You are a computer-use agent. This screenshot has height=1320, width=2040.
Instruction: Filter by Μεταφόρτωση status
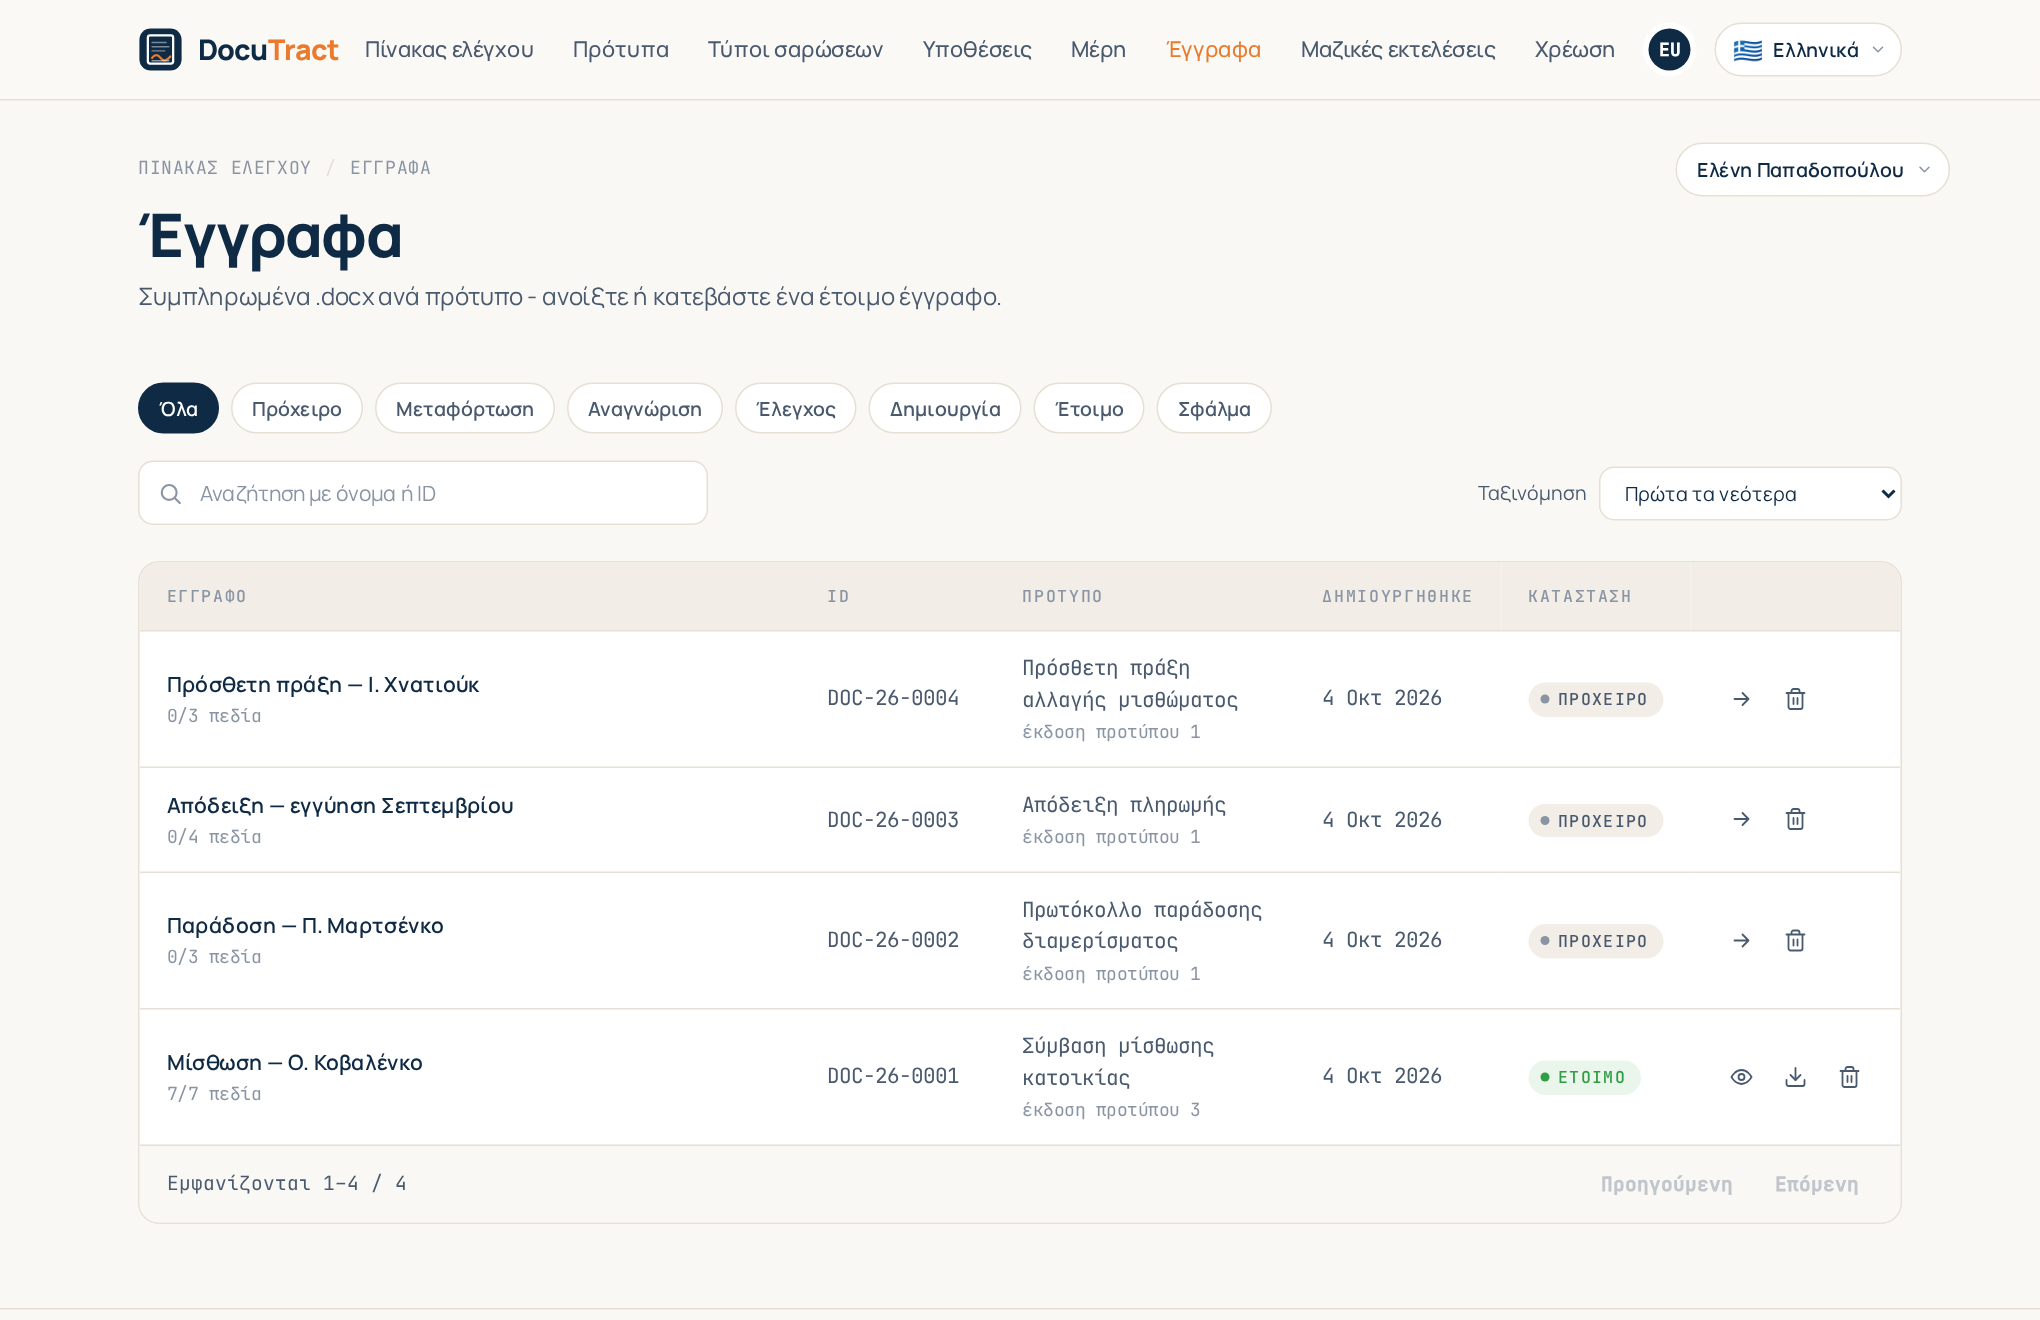tap(464, 408)
